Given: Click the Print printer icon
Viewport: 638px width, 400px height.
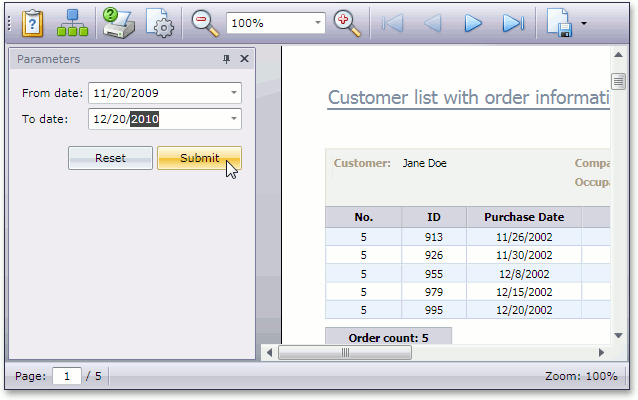Looking at the screenshot, I should pos(118,22).
